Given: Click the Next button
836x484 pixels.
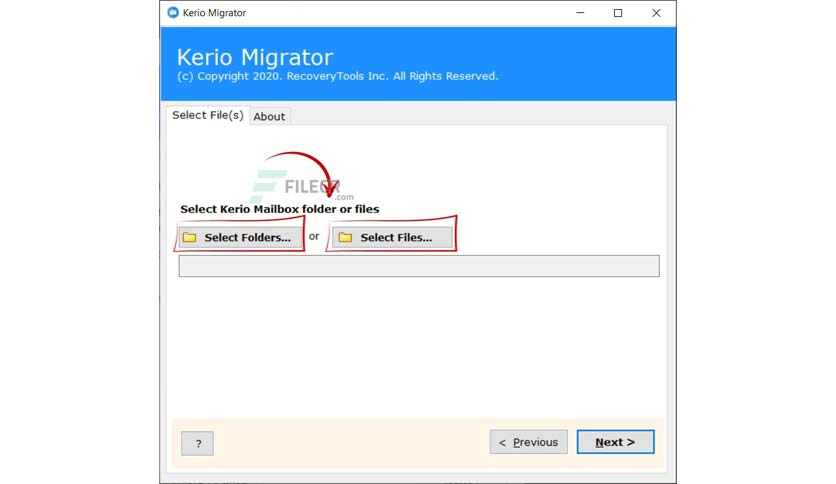Looking at the screenshot, I should pos(615,442).
